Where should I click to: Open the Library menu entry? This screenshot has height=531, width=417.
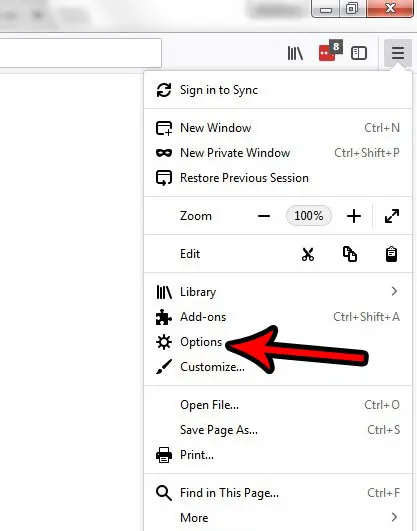tap(278, 292)
